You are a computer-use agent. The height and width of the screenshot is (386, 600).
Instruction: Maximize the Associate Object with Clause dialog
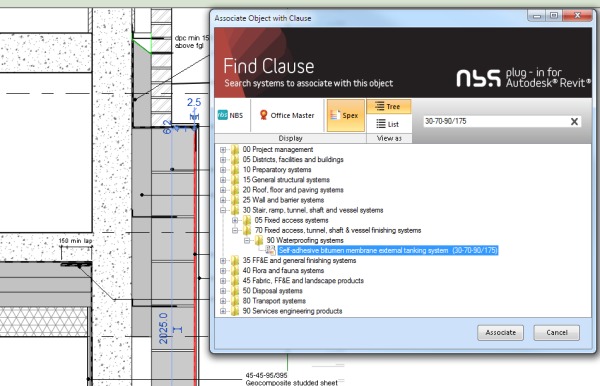554,16
